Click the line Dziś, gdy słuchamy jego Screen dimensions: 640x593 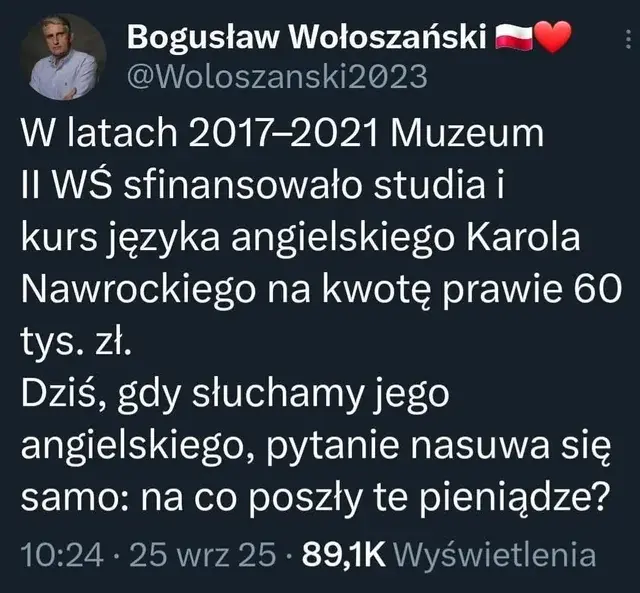click(235, 396)
